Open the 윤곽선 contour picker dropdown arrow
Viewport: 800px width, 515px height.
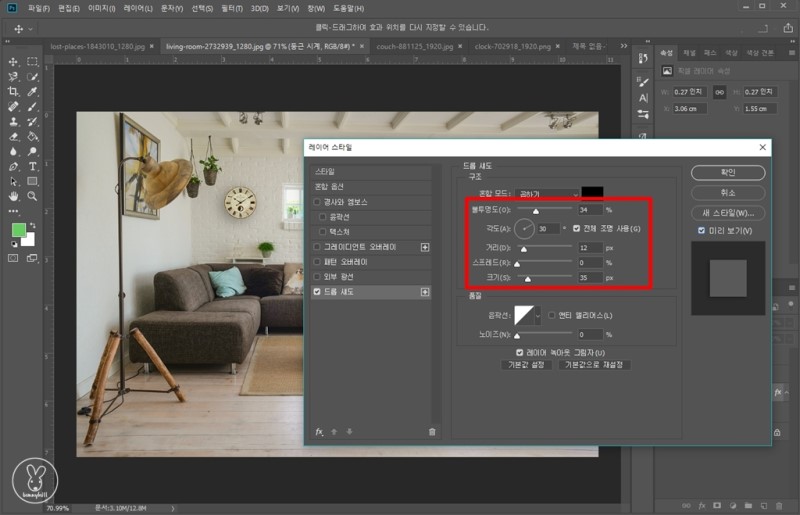[539, 316]
